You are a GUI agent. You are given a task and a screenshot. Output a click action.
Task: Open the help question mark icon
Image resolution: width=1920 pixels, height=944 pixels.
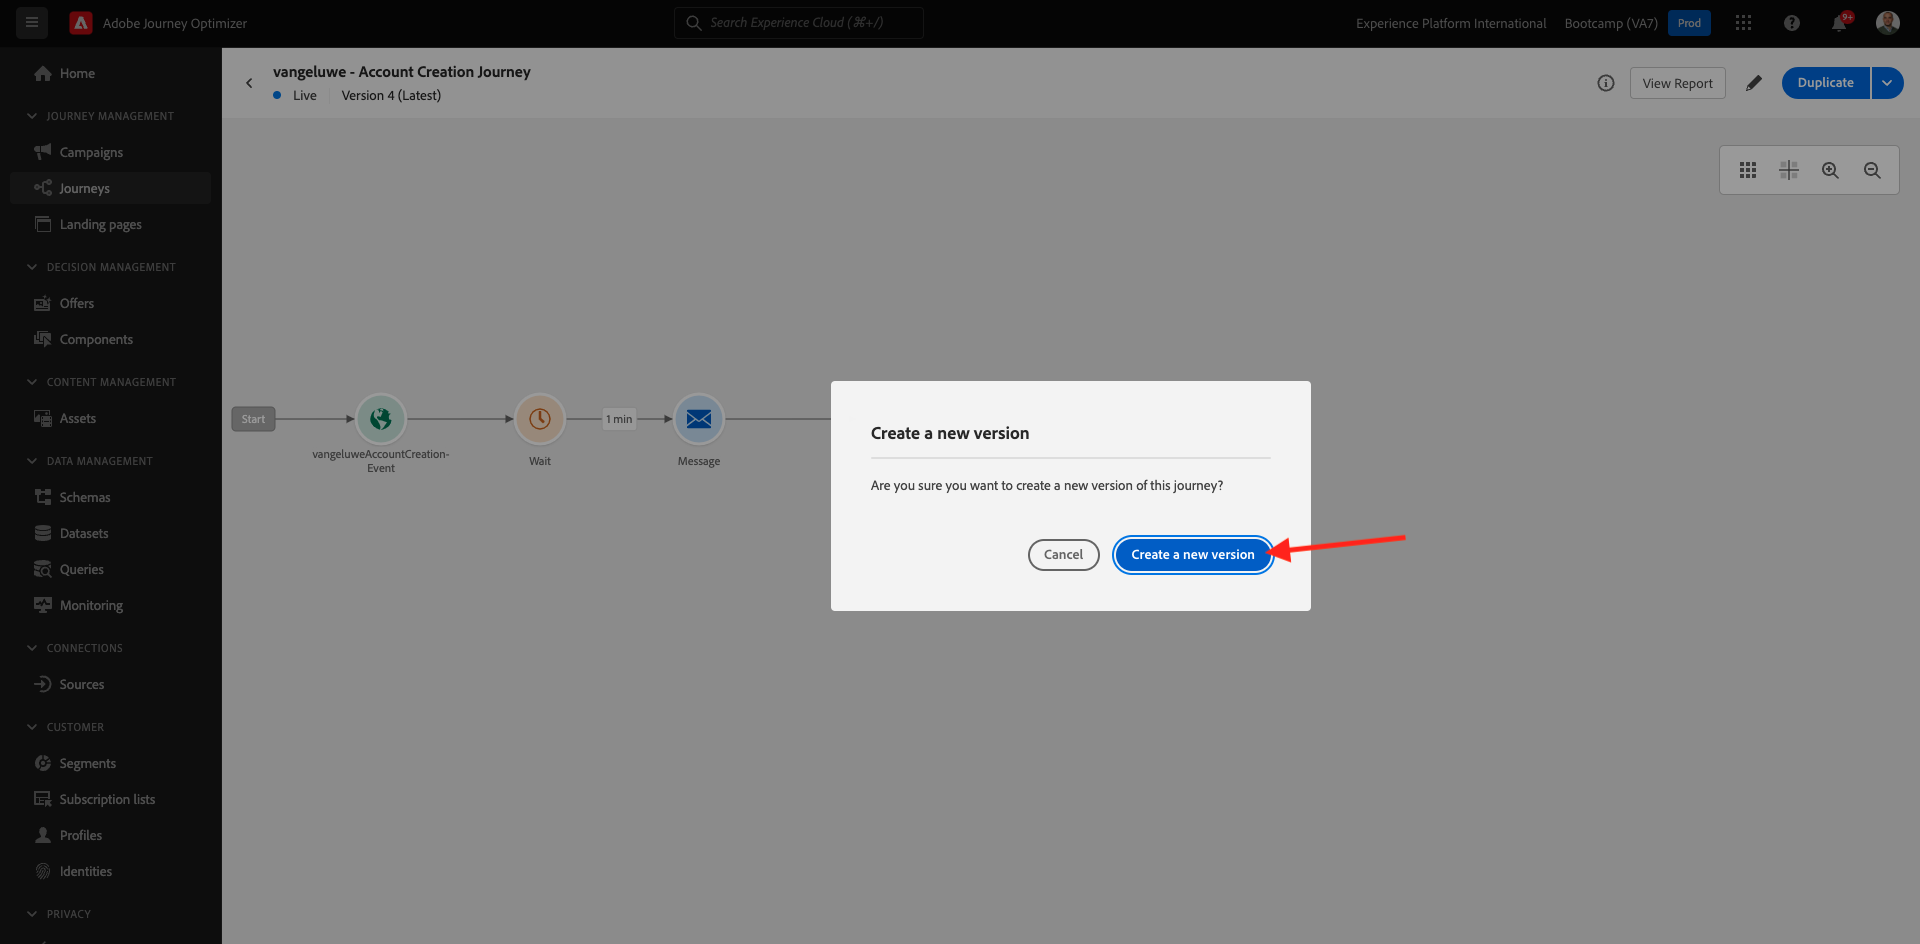tap(1792, 23)
